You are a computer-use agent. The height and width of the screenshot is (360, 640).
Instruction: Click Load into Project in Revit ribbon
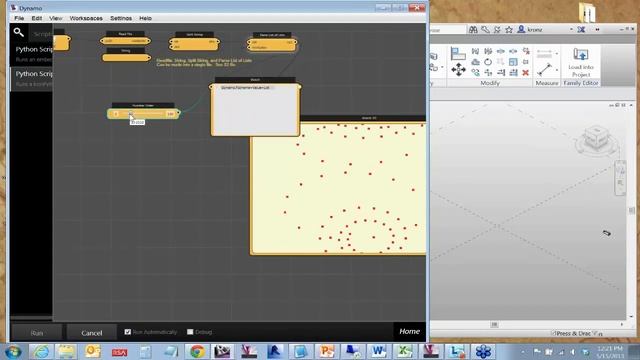[581, 62]
